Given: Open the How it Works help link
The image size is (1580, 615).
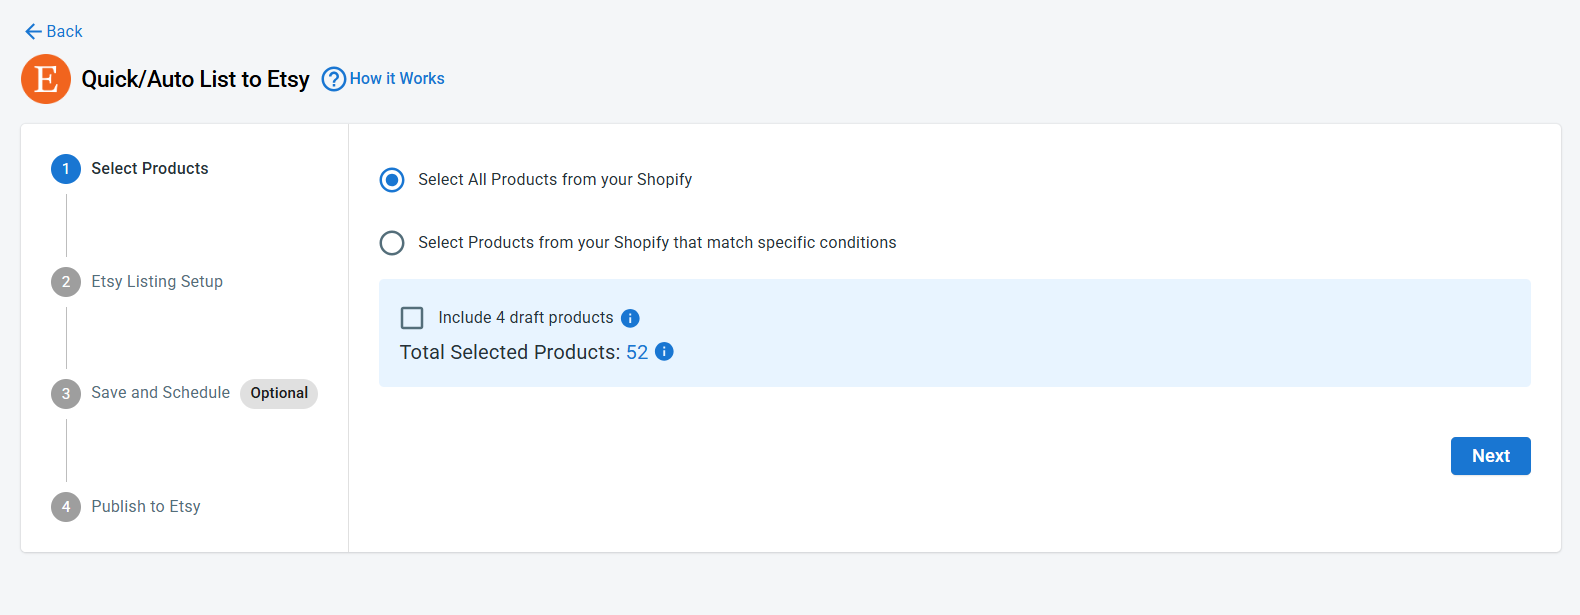Looking at the screenshot, I should point(397,79).
